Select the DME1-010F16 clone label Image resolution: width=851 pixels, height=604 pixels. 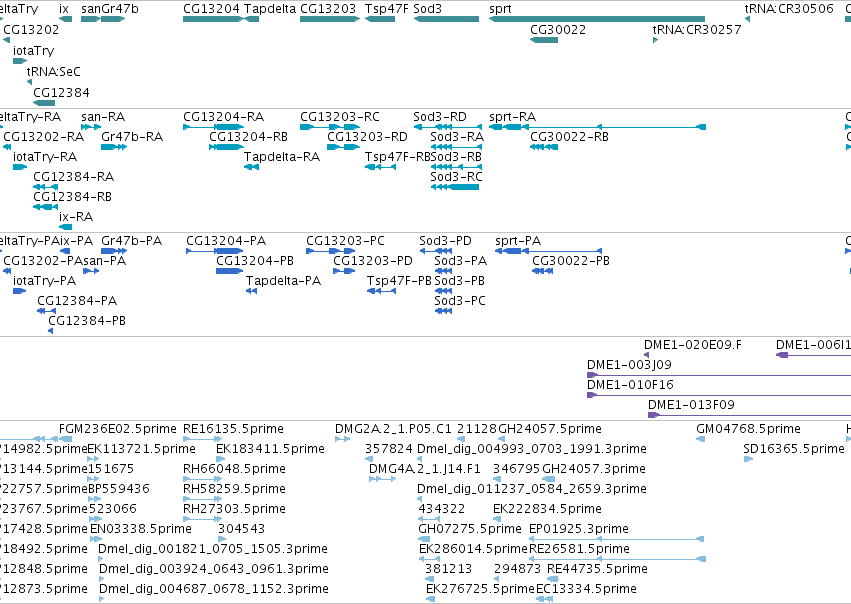(x=630, y=385)
